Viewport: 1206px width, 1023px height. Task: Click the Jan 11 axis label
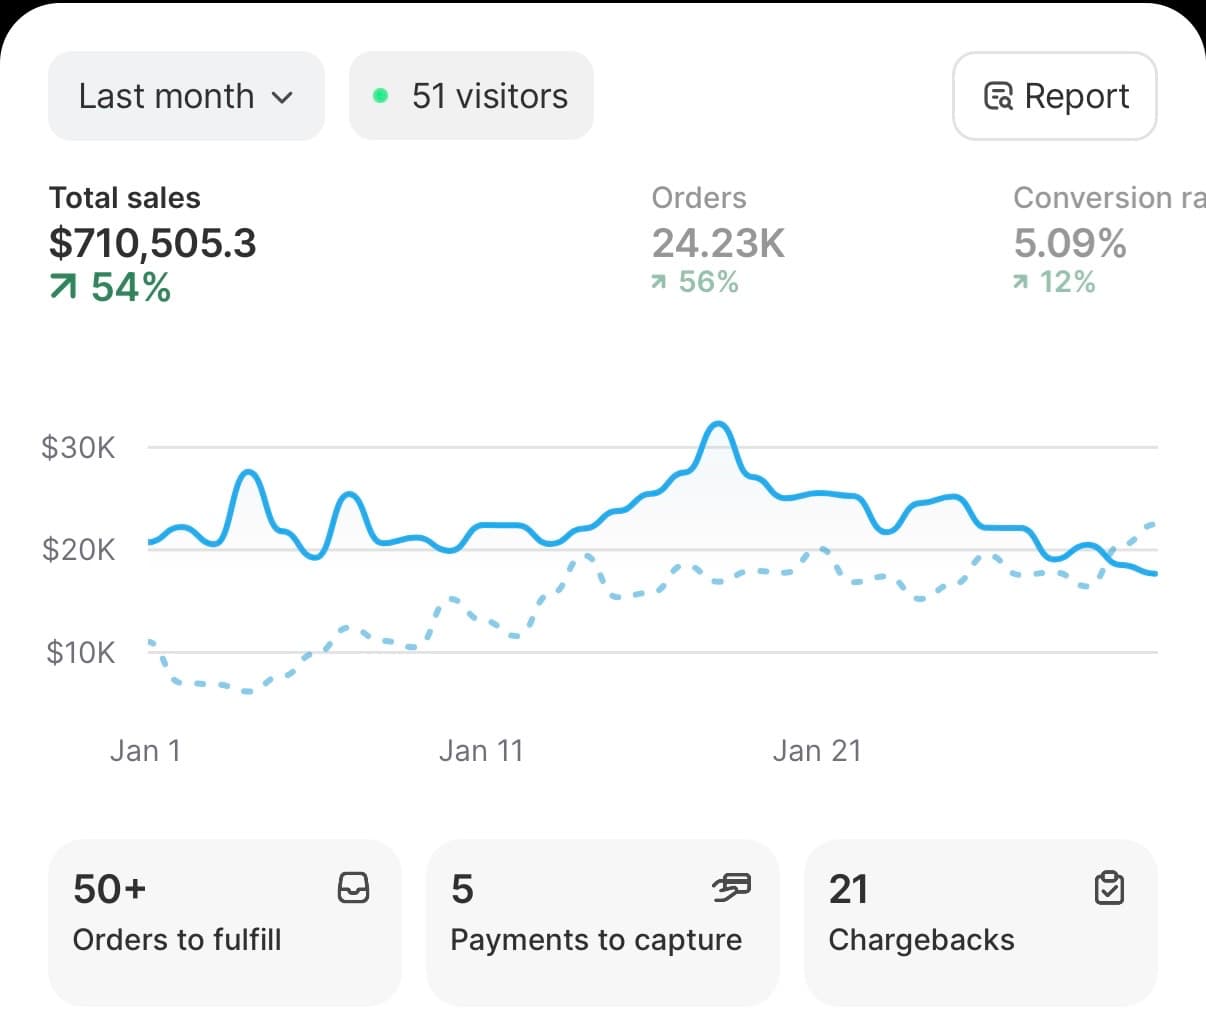pyautogui.click(x=481, y=750)
